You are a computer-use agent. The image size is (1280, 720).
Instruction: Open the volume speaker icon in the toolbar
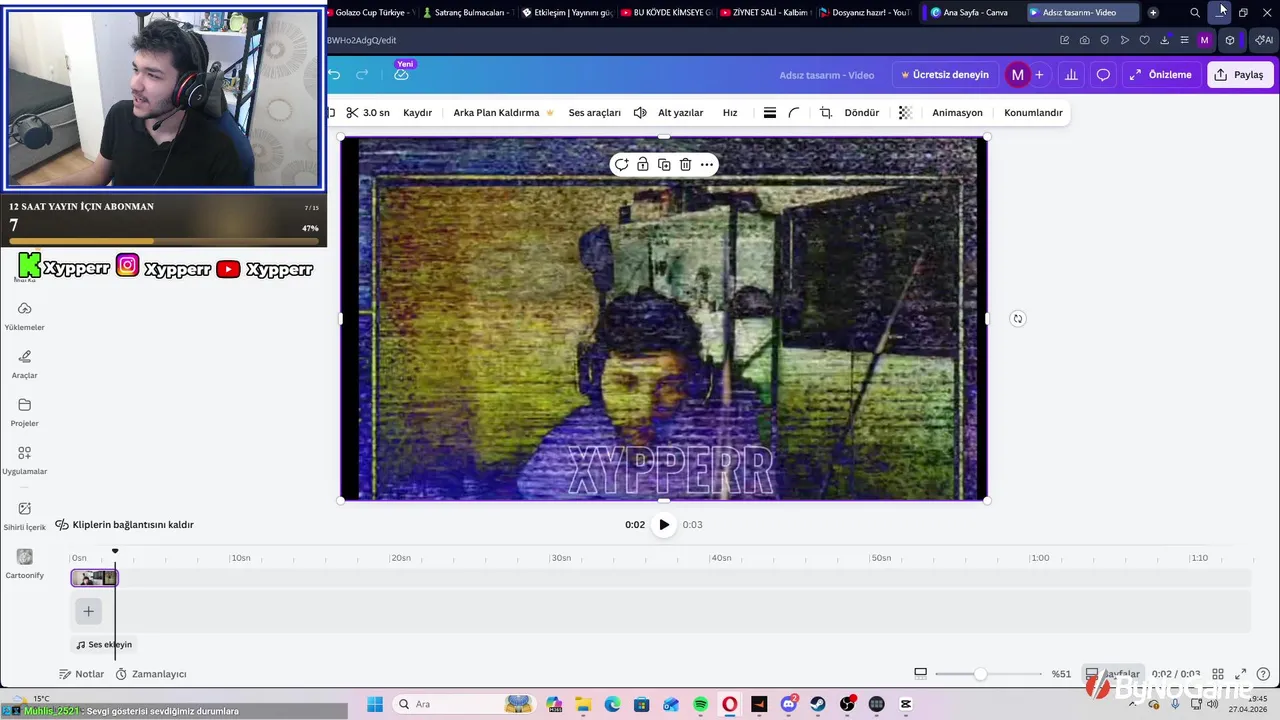(x=640, y=113)
